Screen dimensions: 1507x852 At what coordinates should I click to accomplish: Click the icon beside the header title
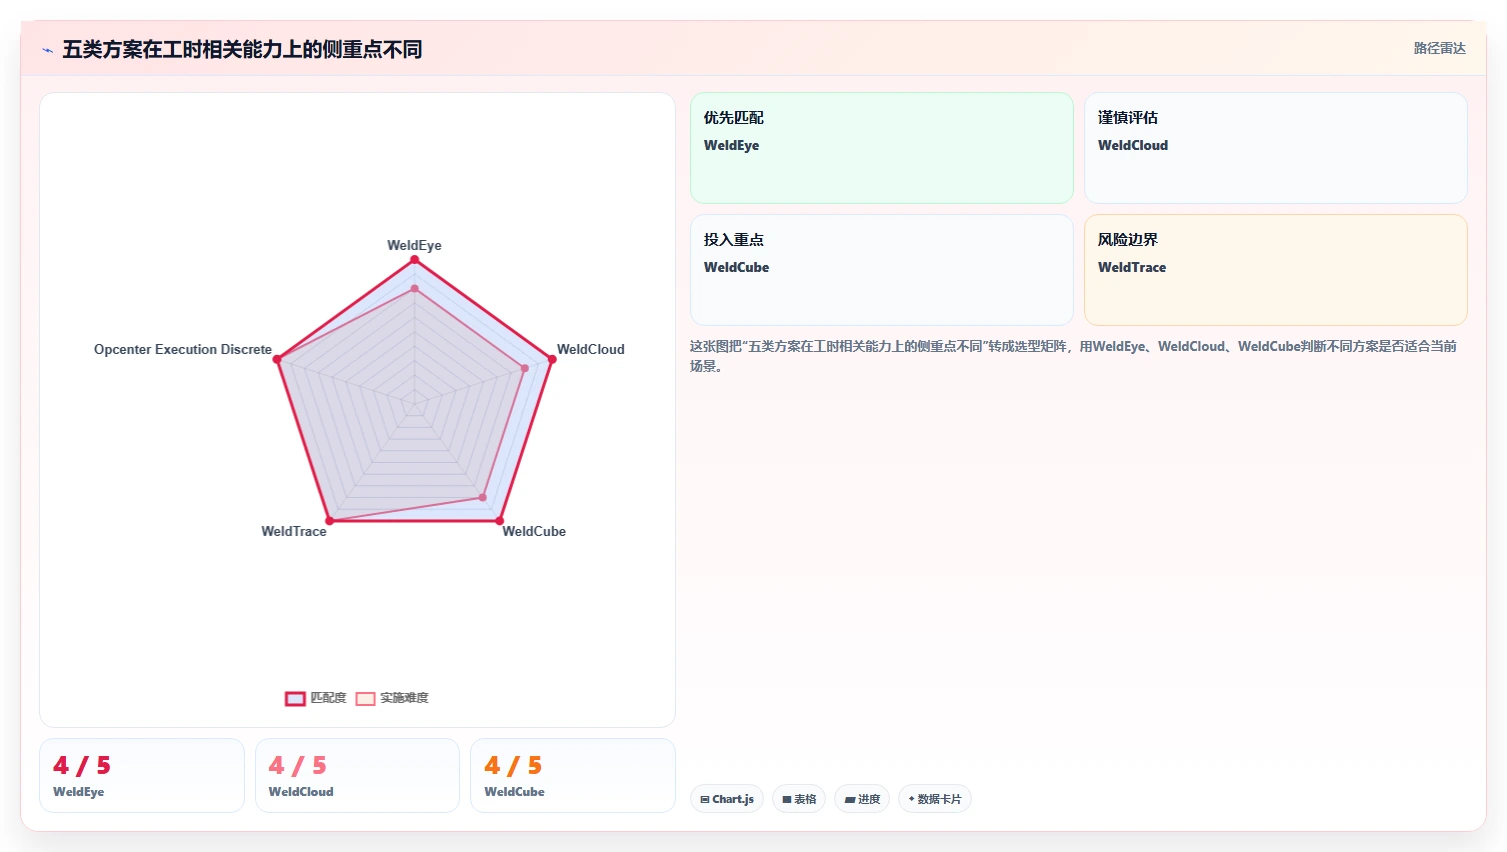point(47,50)
